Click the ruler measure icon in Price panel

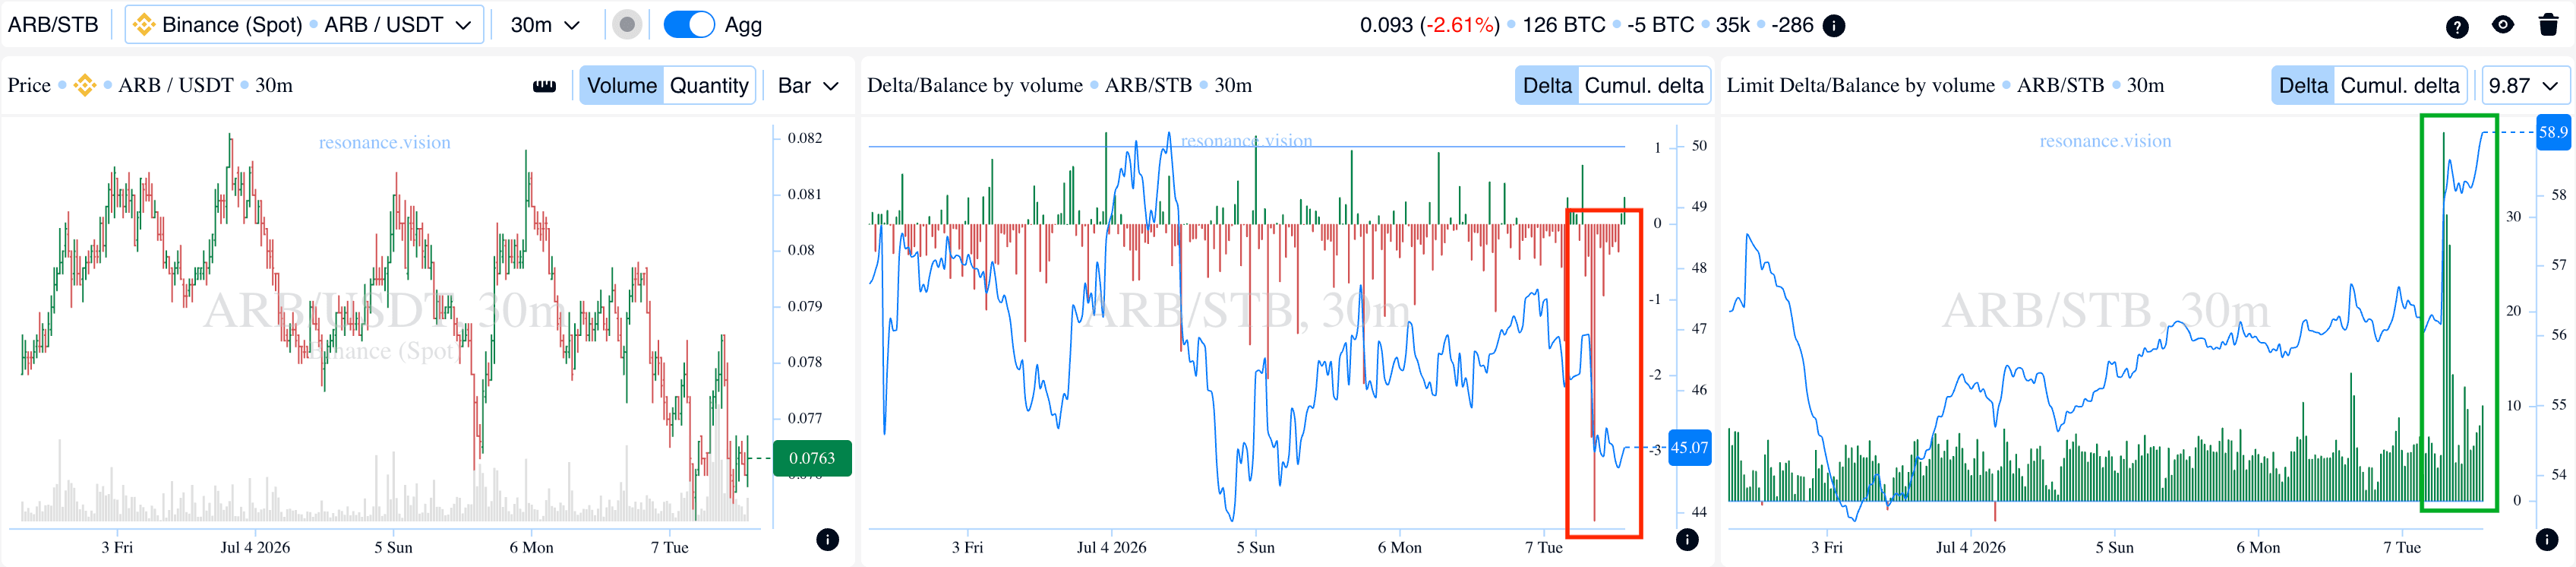pyautogui.click(x=544, y=86)
